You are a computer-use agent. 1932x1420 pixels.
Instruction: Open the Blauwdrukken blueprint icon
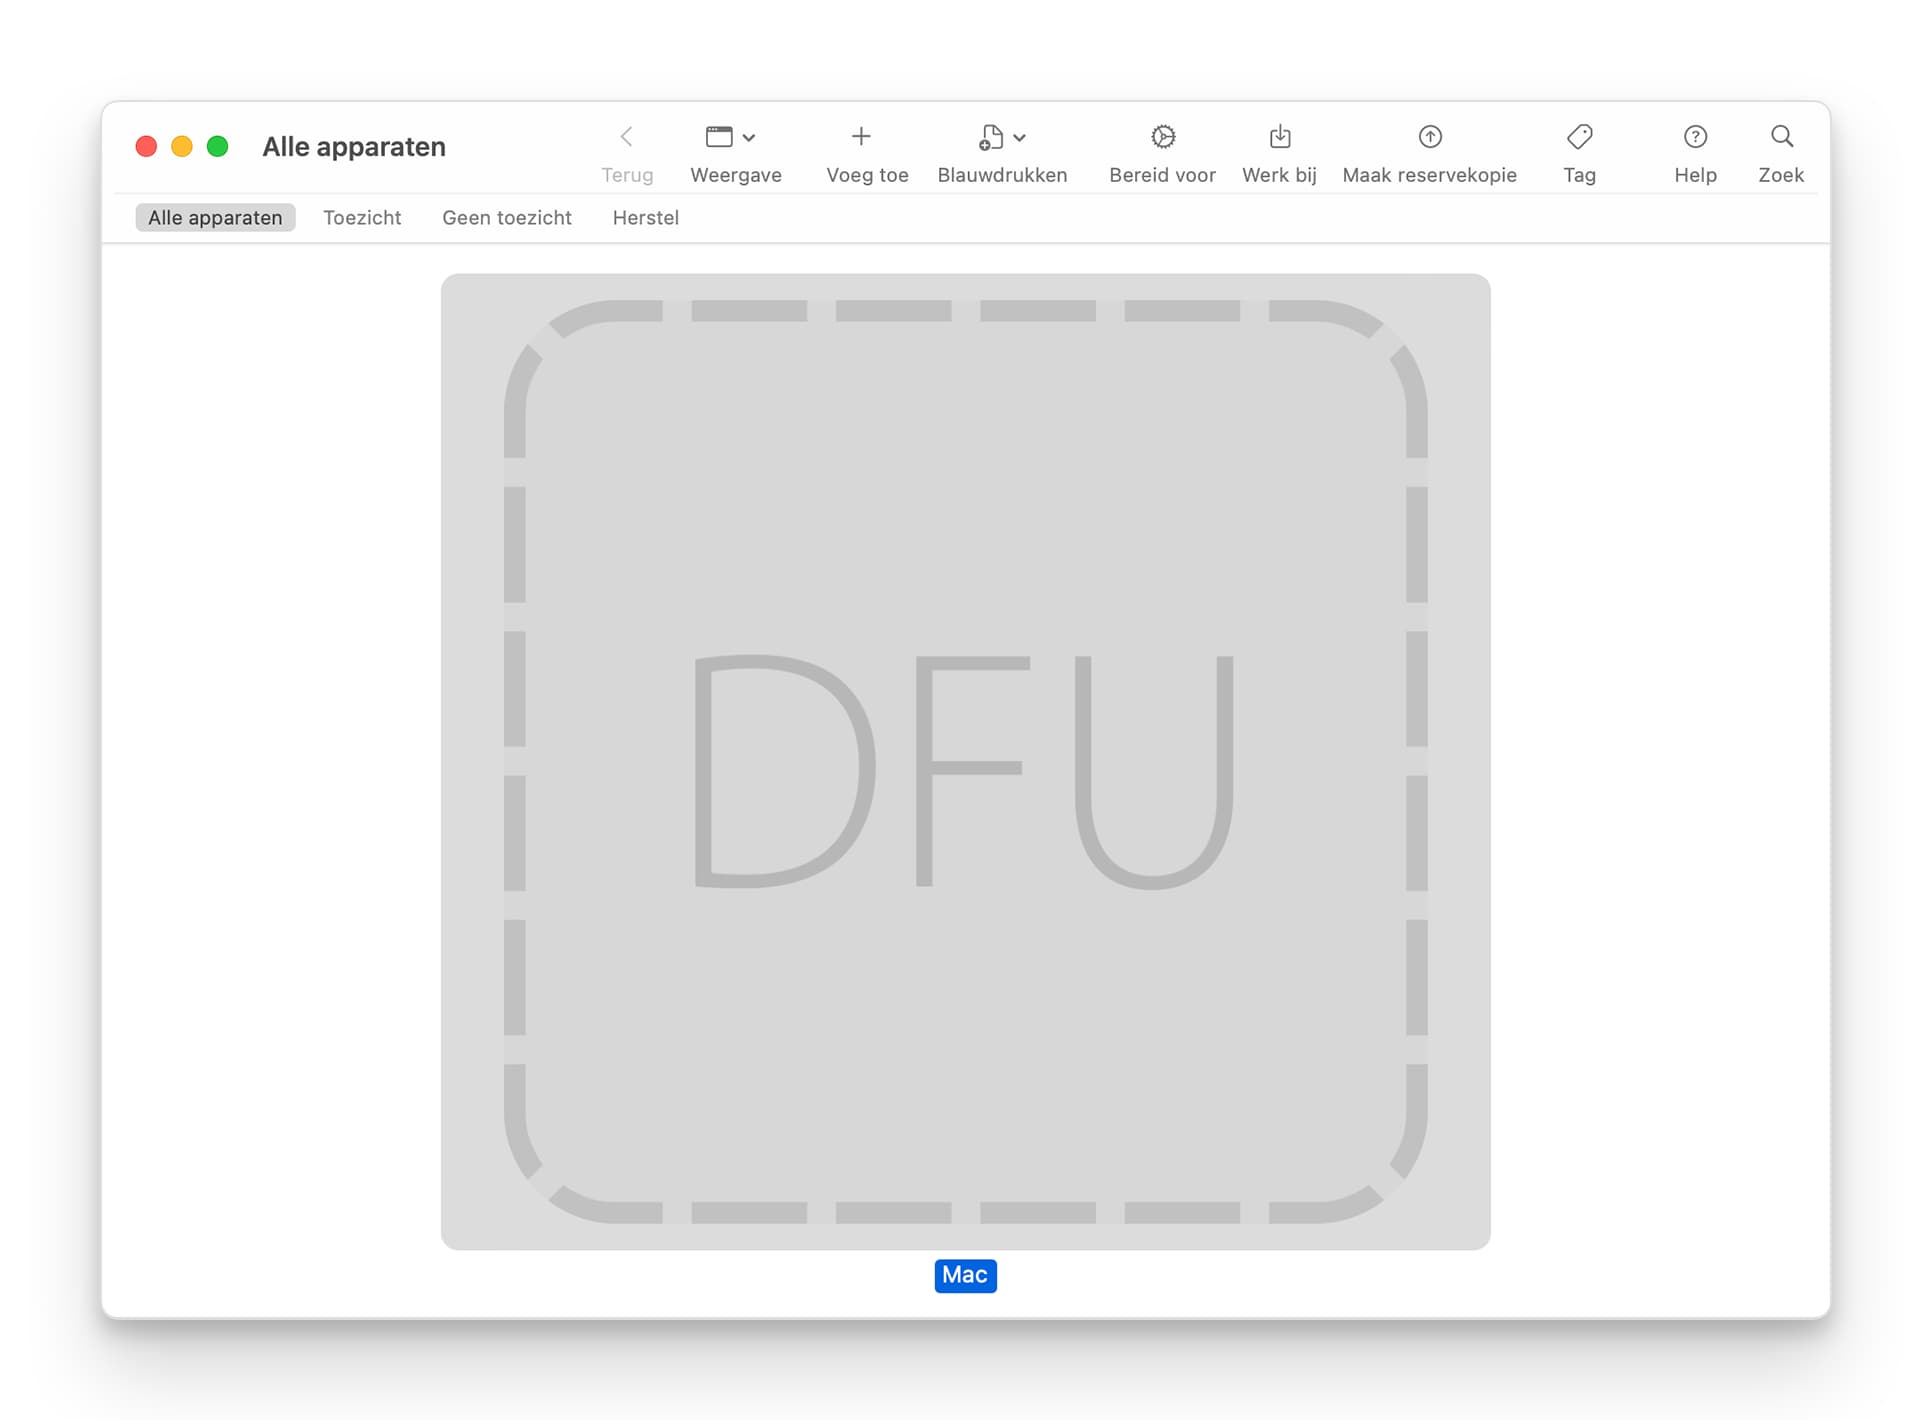991,137
